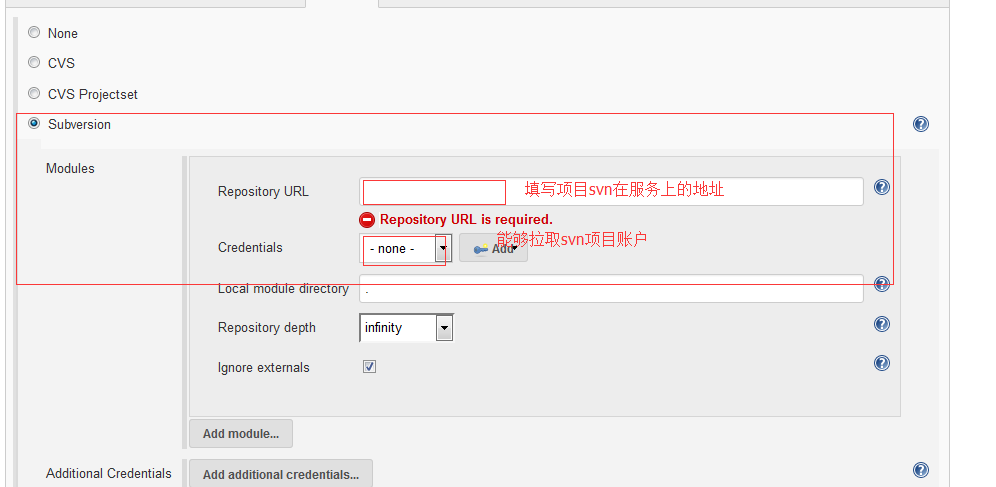This screenshot has width=996, height=487.
Task: Click the Ignore externals label
Action: coord(264,368)
